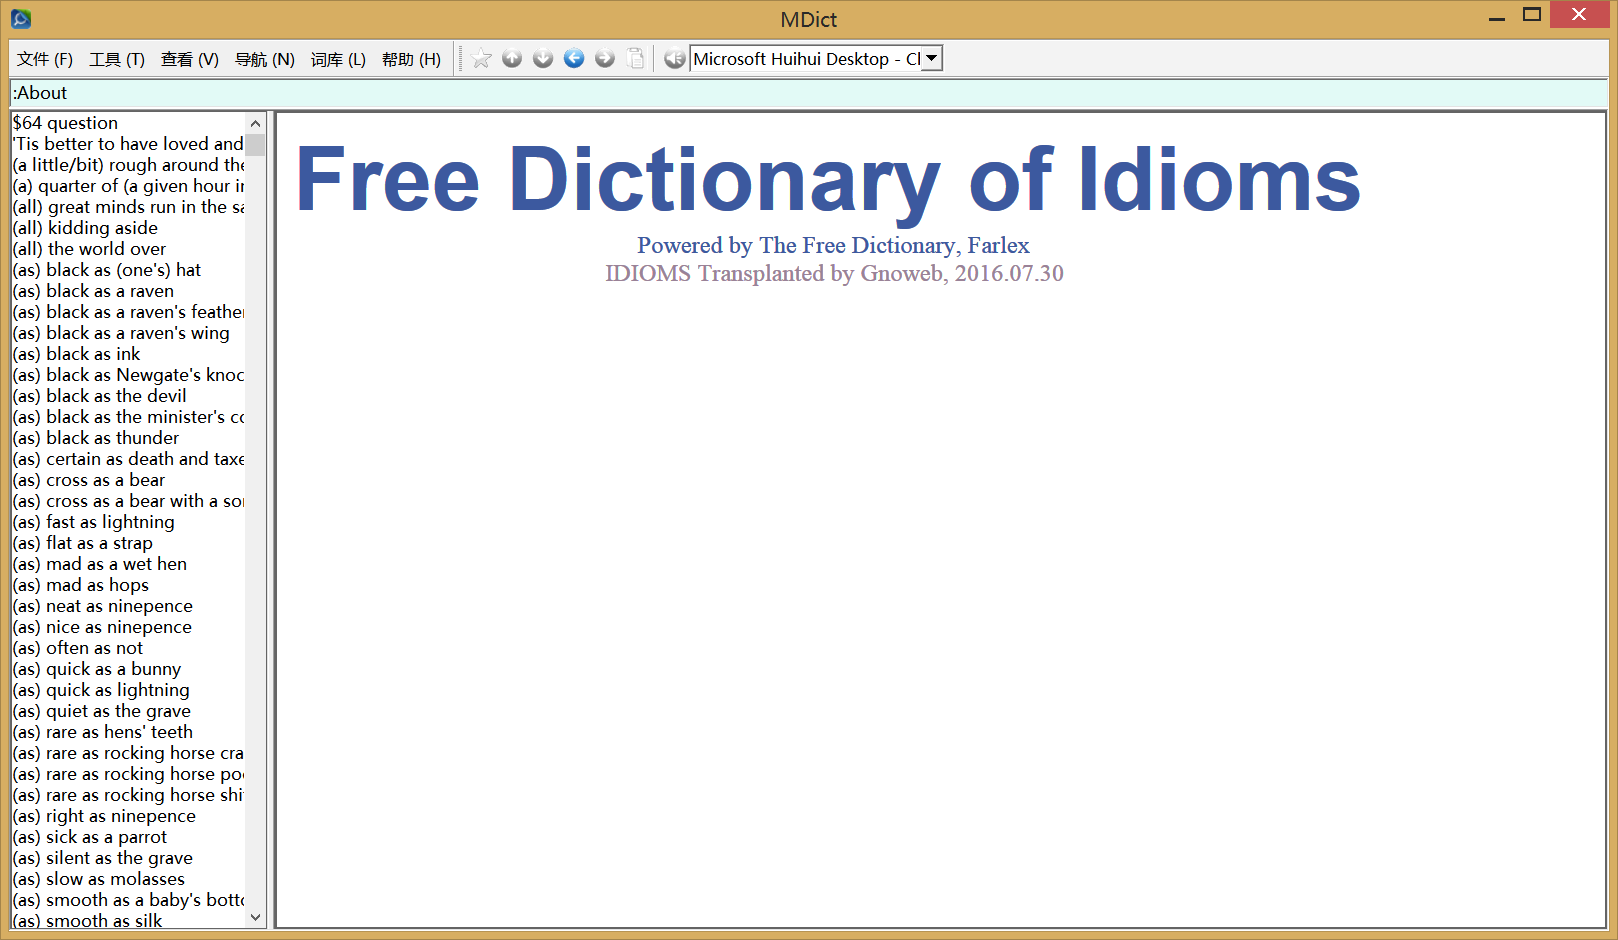Click the MDict app icon in the title bar
This screenshot has height=940, width=1618.
point(21,18)
